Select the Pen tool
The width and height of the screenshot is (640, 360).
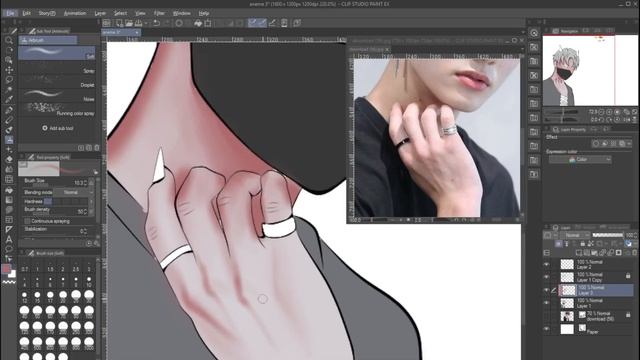pyautogui.click(x=9, y=110)
